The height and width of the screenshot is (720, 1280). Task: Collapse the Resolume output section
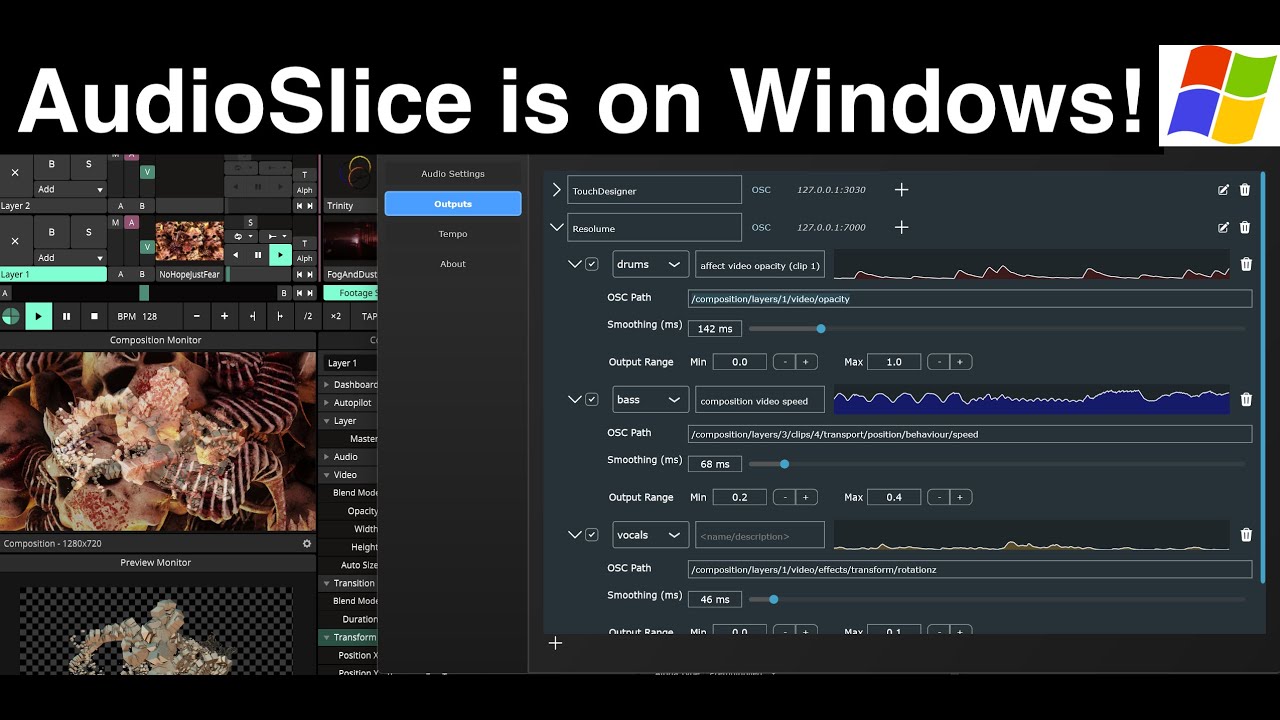(557, 227)
